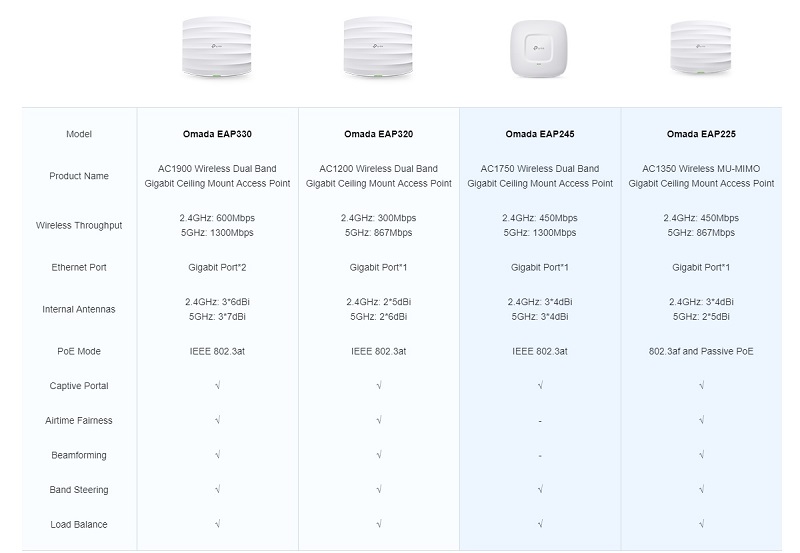This screenshot has width=800, height=553.
Task: Select the Omada EAP320 model name
Action: (x=379, y=134)
